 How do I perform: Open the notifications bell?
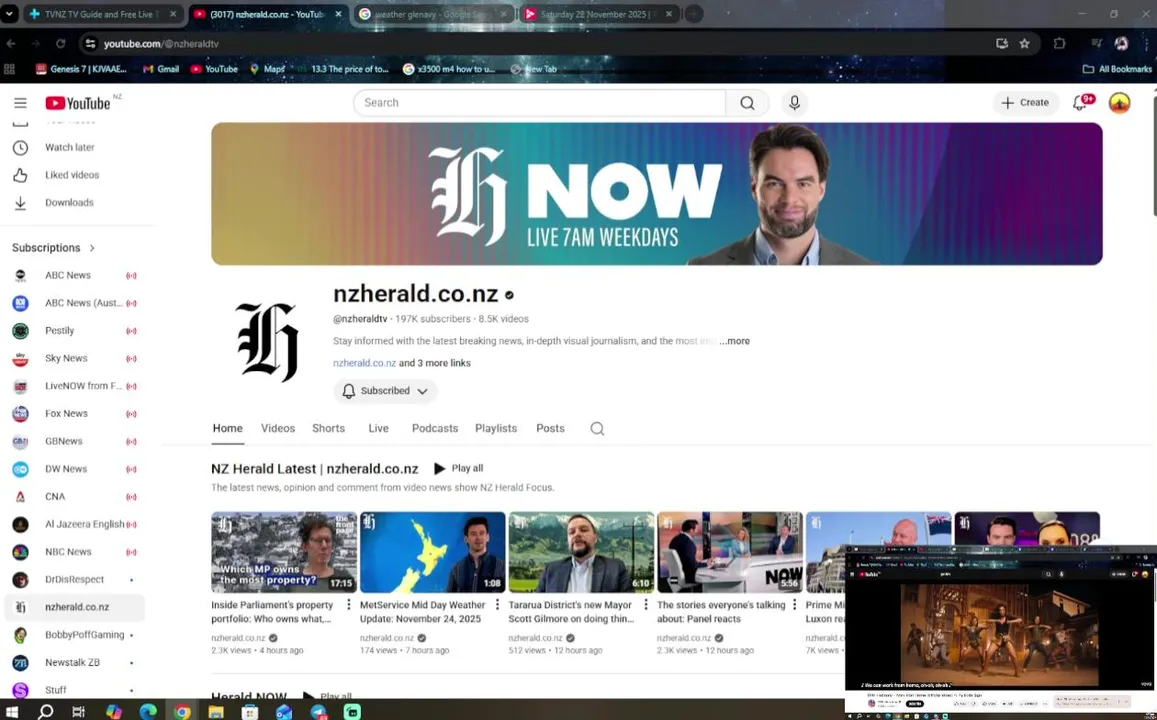[1080, 103]
